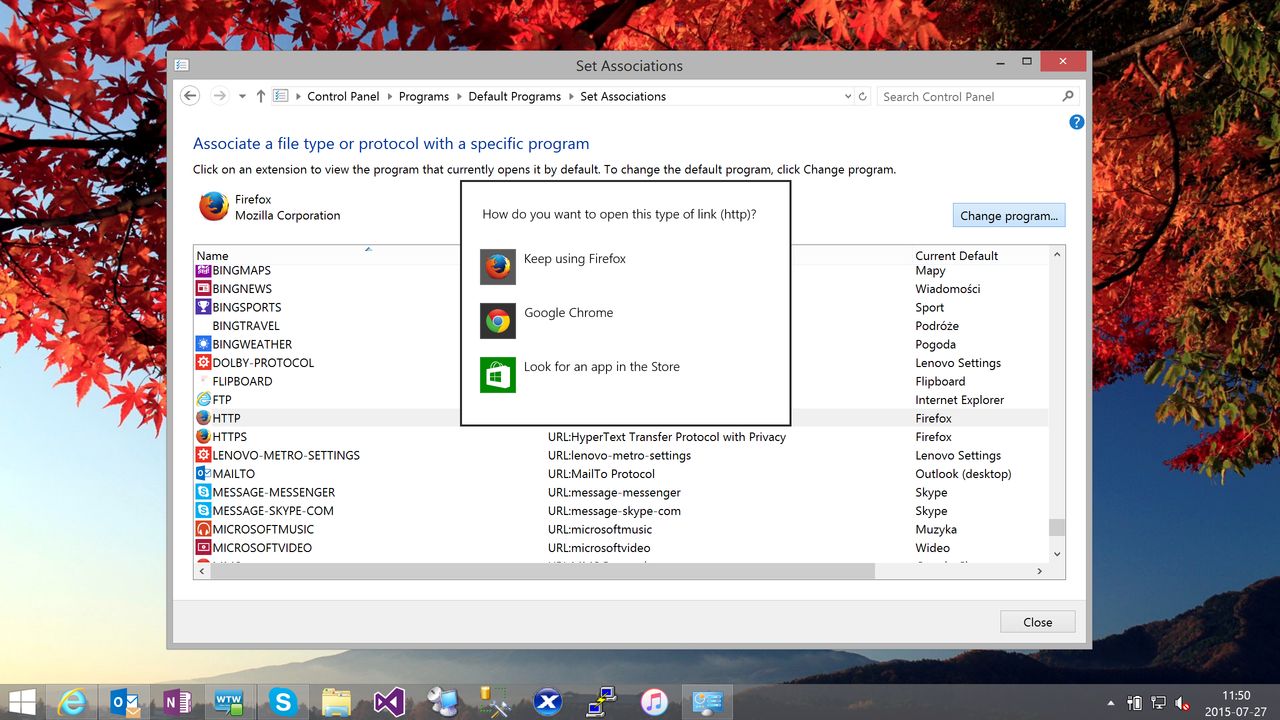
Task: Select the DOLBY-PROTOCOL icon
Action: pyautogui.click(x=203, y=363)
